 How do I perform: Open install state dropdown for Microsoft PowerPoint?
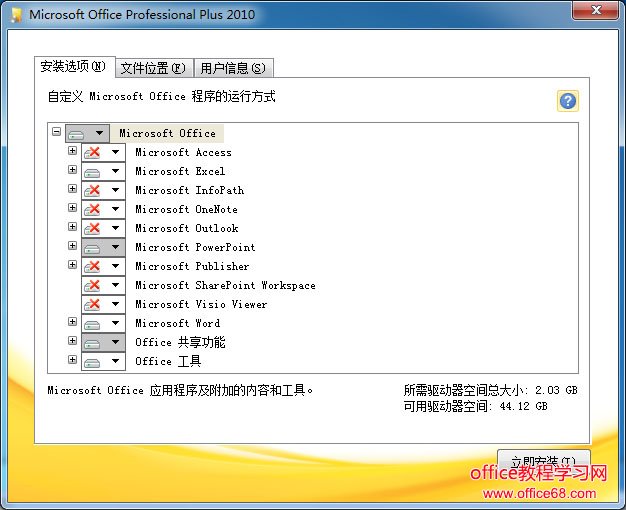[103, 247]
